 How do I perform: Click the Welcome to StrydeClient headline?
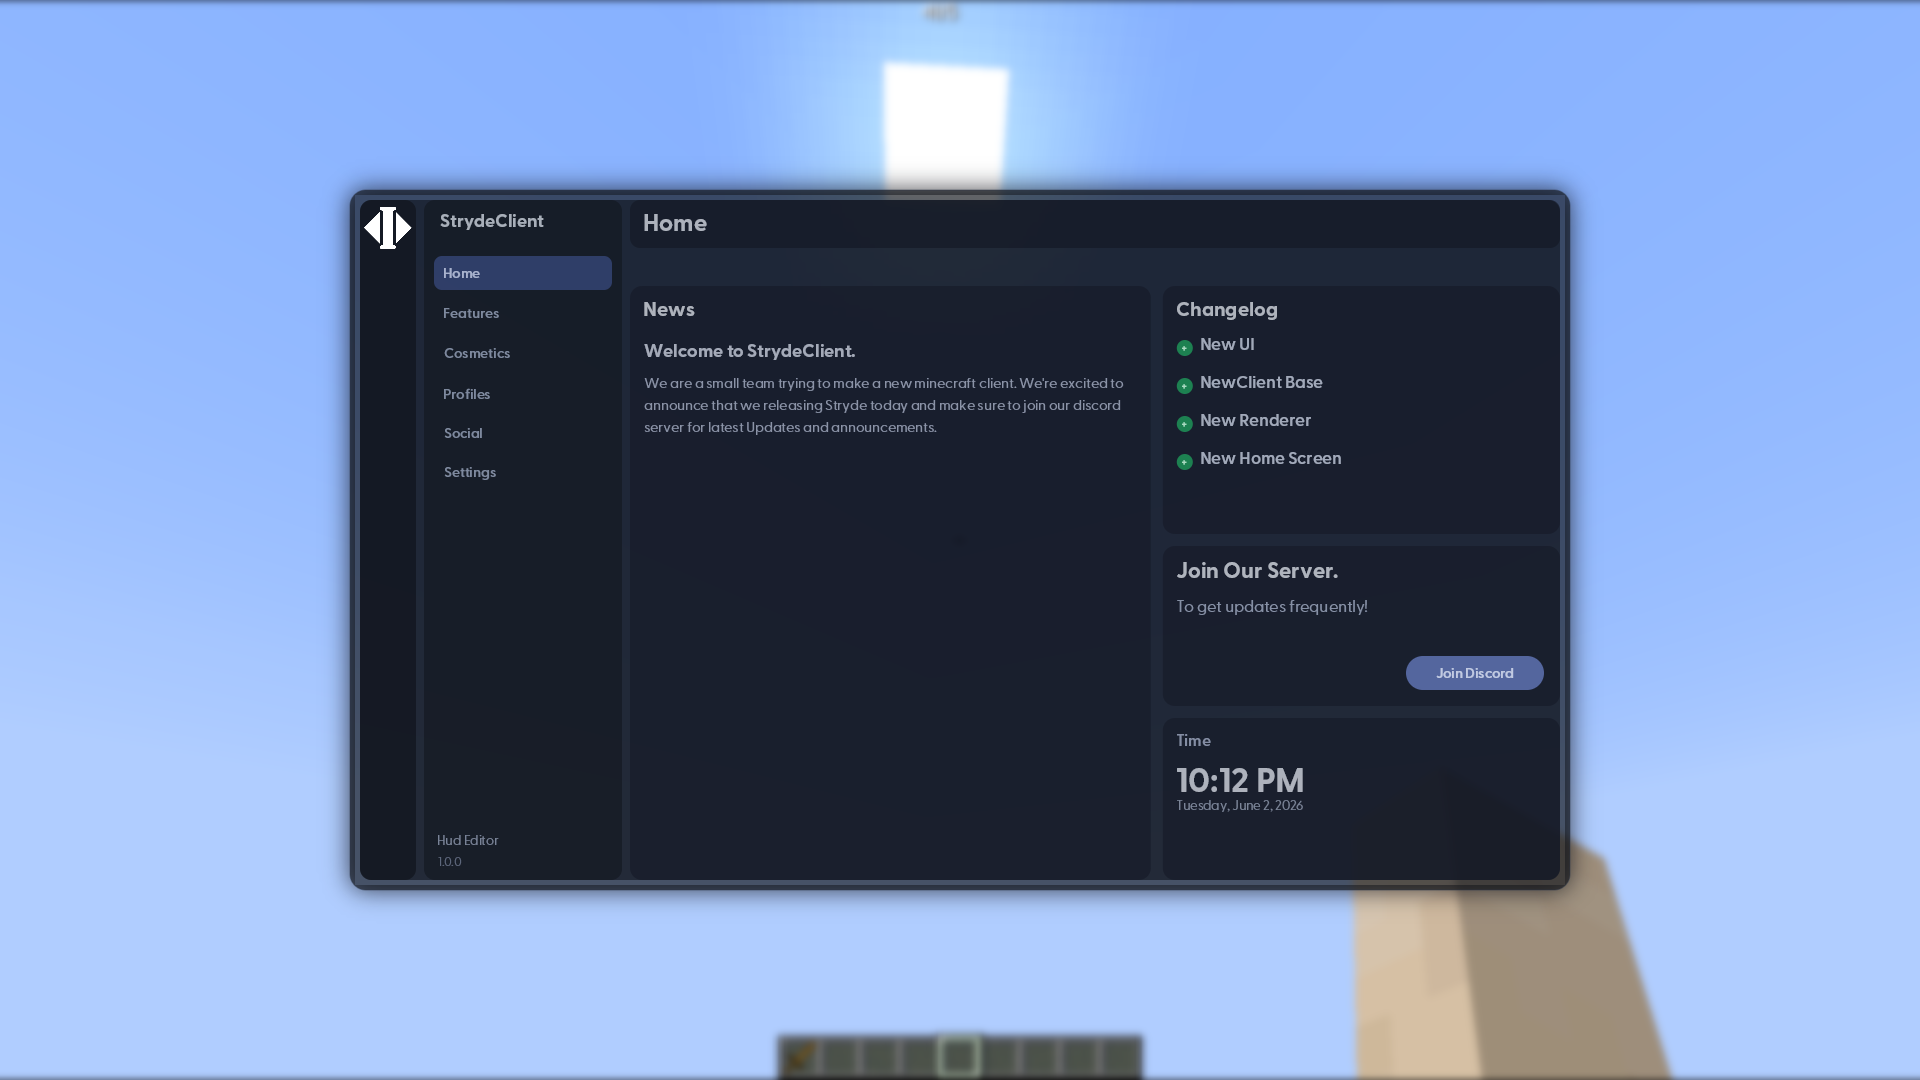tap(749, 351)
